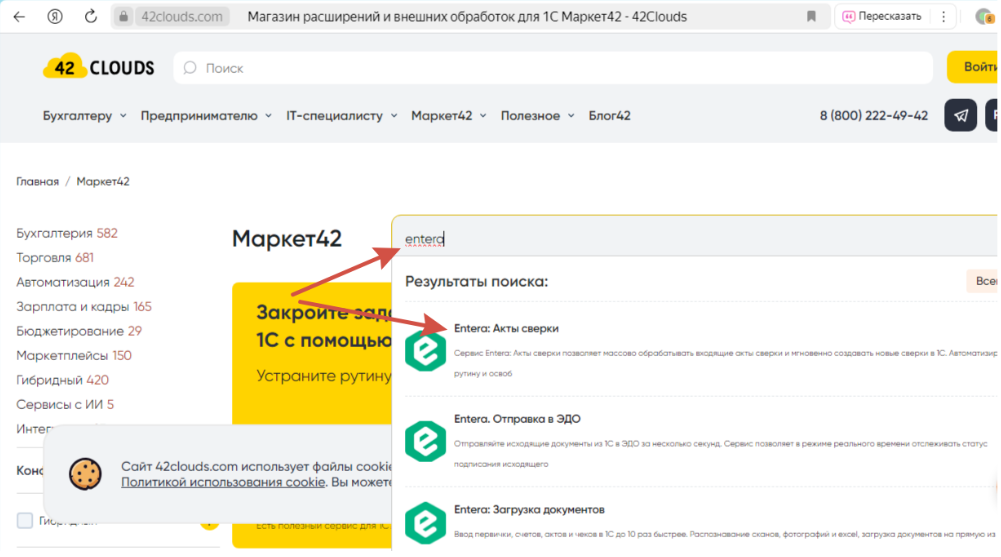The width and height of the screenshot is (1001, 557).
Task: Expand the Полезное menu
Action: point(538,115)
